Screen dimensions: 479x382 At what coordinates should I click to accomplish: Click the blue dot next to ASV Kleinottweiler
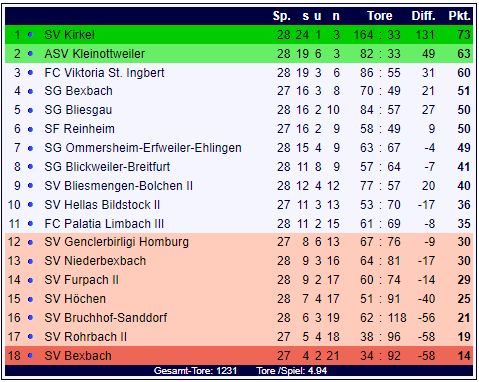[30, 53]
